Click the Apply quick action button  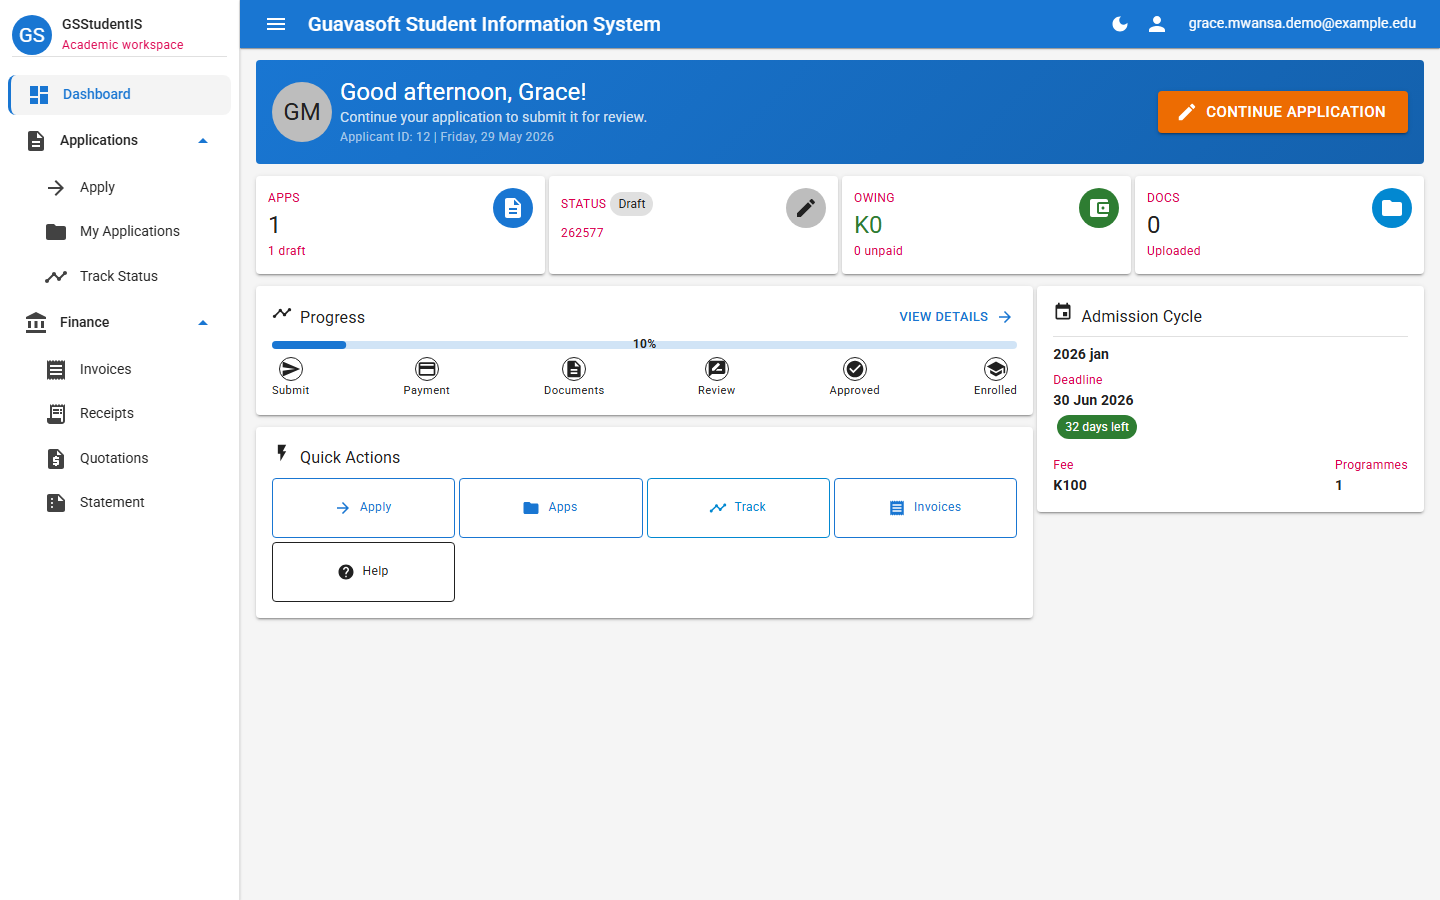point(364,508)
